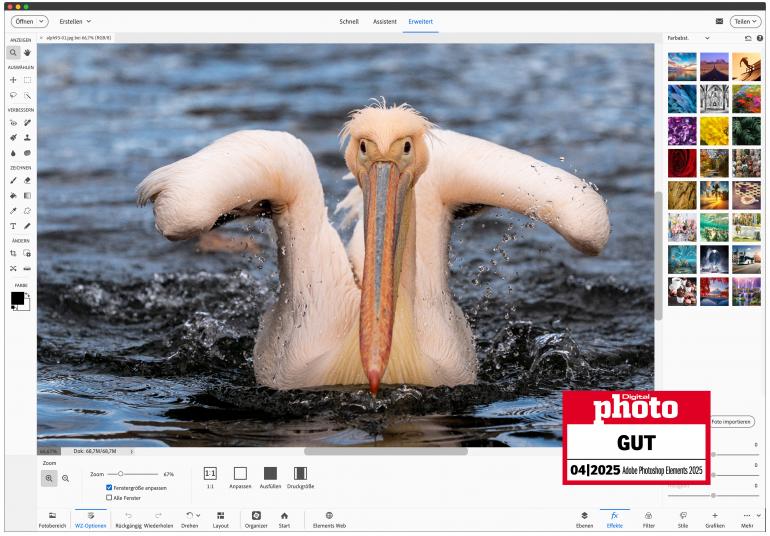The image size is (770, 536).
Task: Select the Eyedropper color picker tool
Action: click(x=13, y=211)
